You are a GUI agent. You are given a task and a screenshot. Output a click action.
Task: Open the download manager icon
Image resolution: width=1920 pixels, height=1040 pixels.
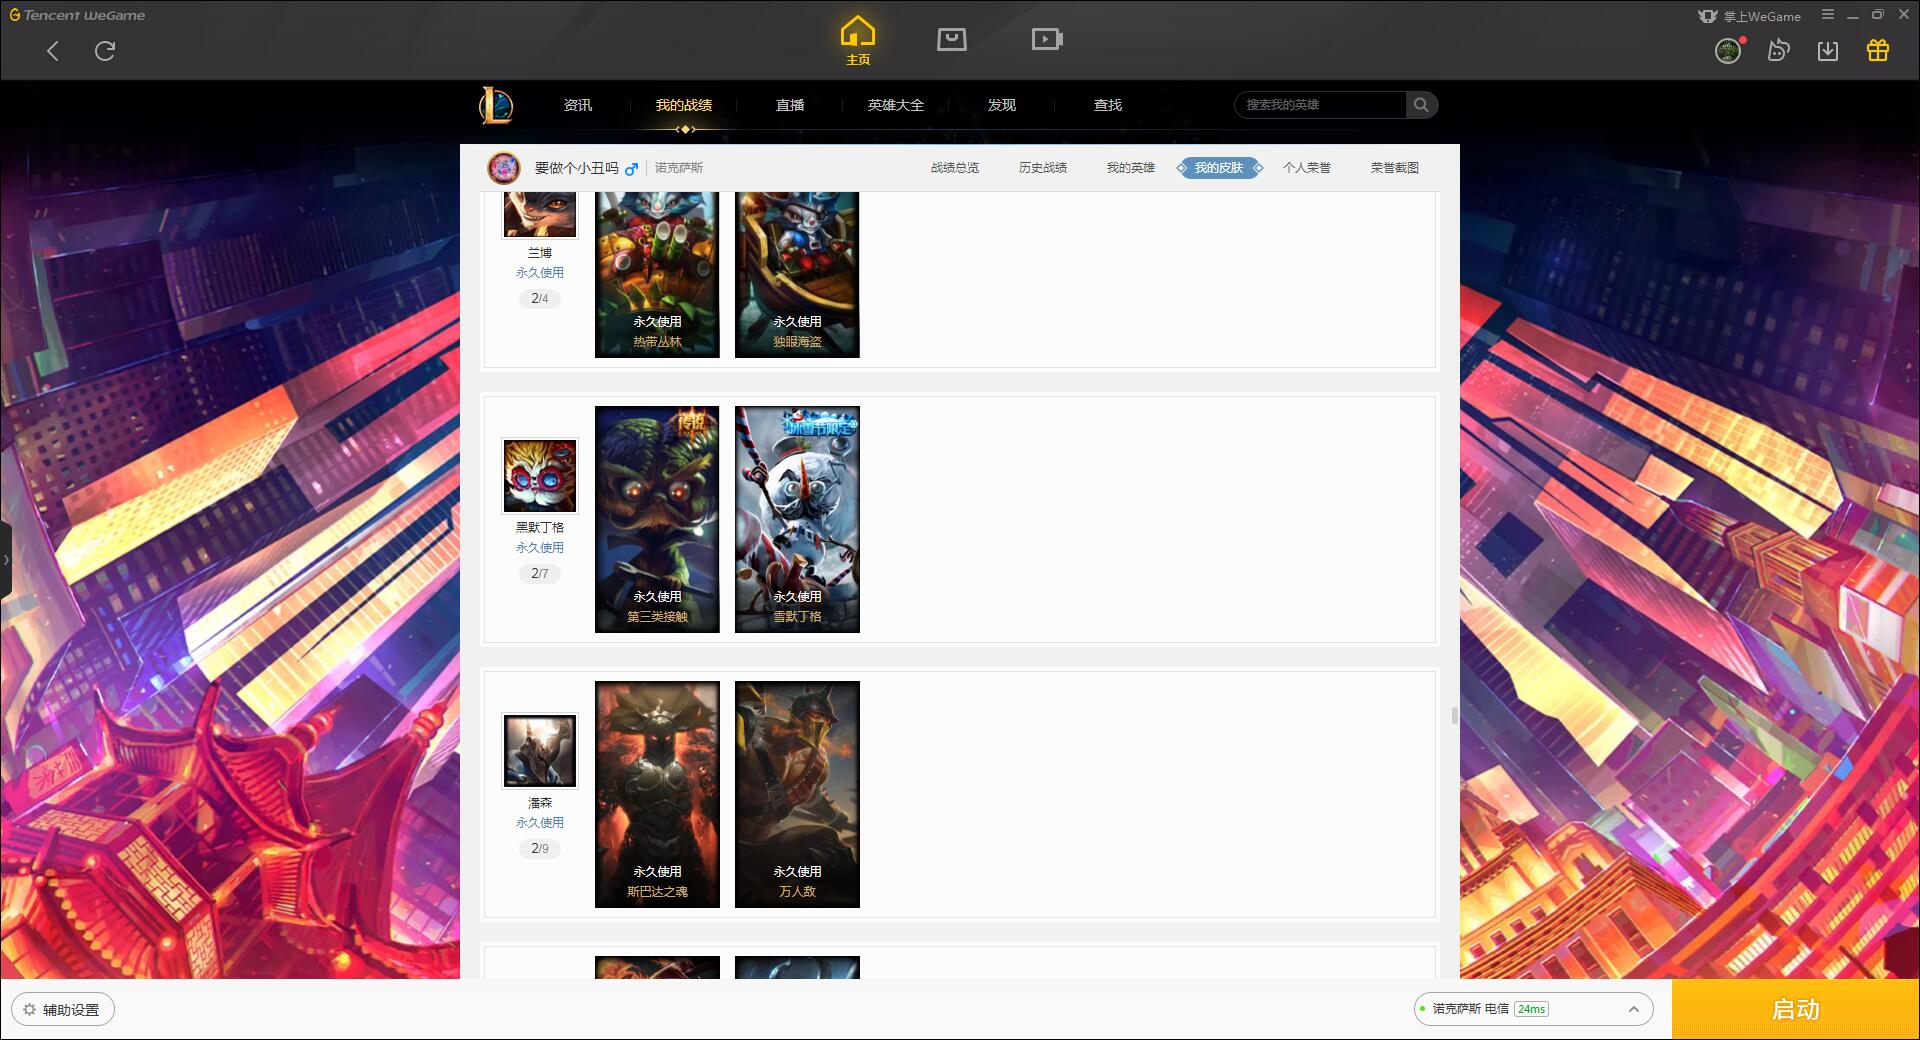pos(1828,50)
